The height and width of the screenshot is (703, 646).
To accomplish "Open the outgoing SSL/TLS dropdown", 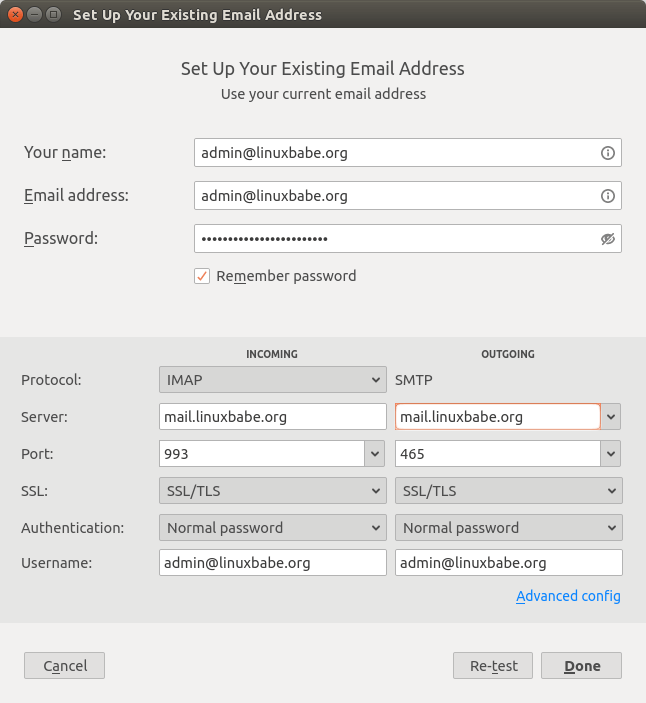I will (509, 491).
